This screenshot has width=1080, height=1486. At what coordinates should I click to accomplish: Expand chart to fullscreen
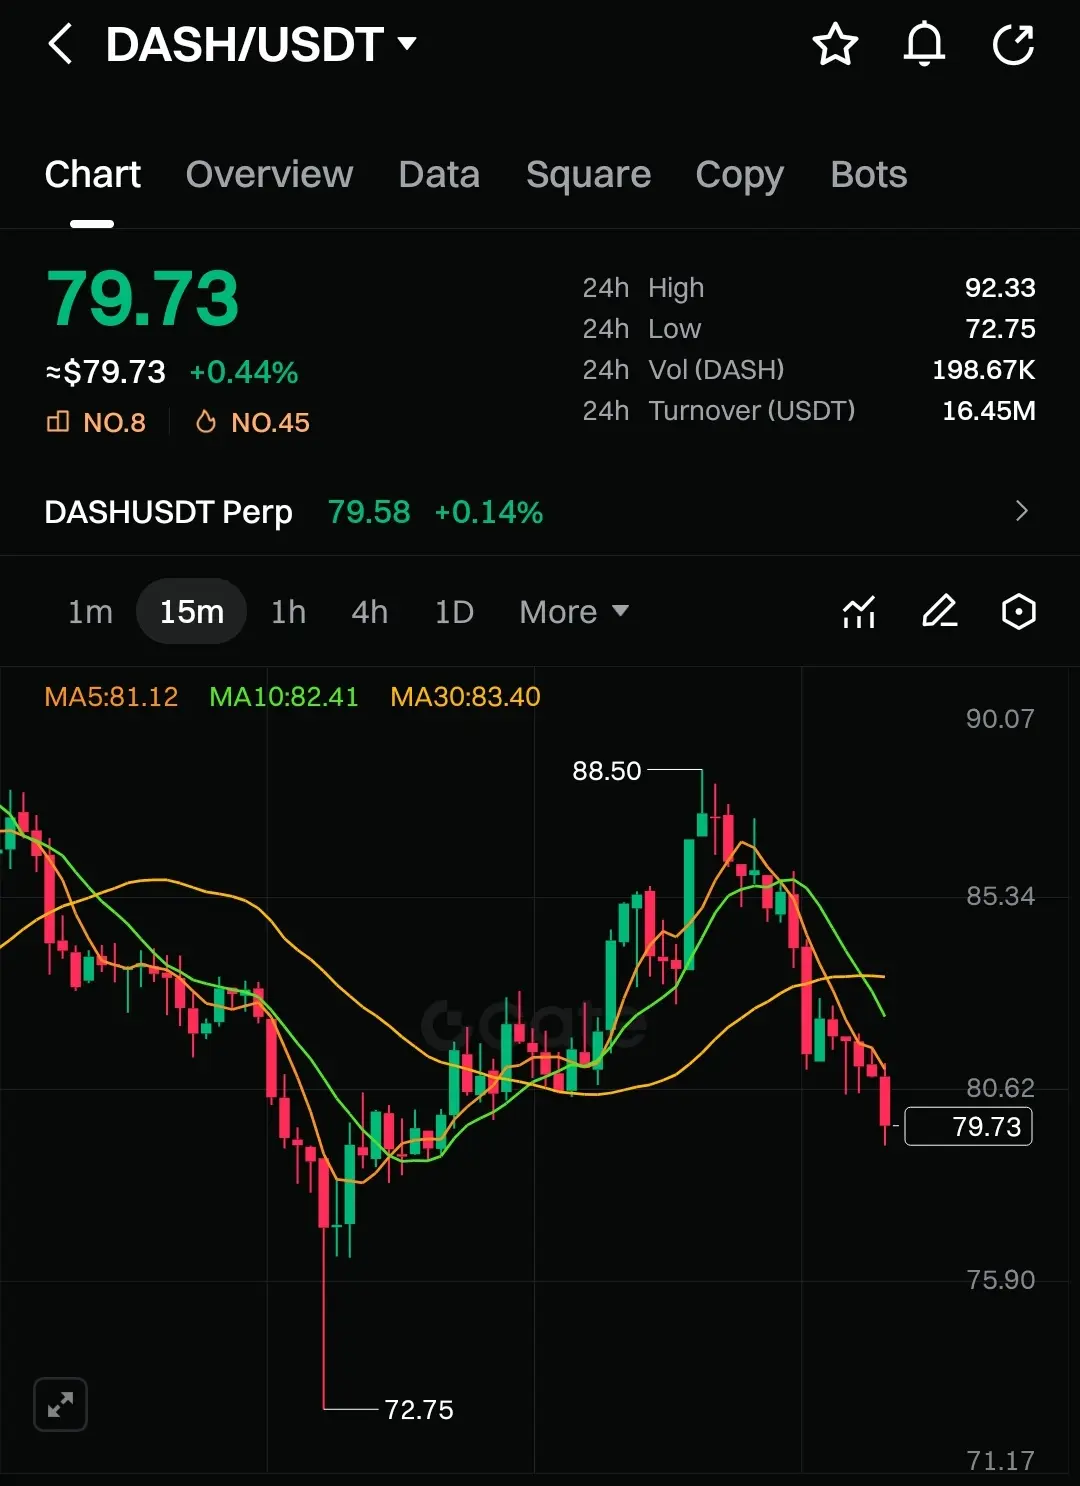click(60, 1404)
